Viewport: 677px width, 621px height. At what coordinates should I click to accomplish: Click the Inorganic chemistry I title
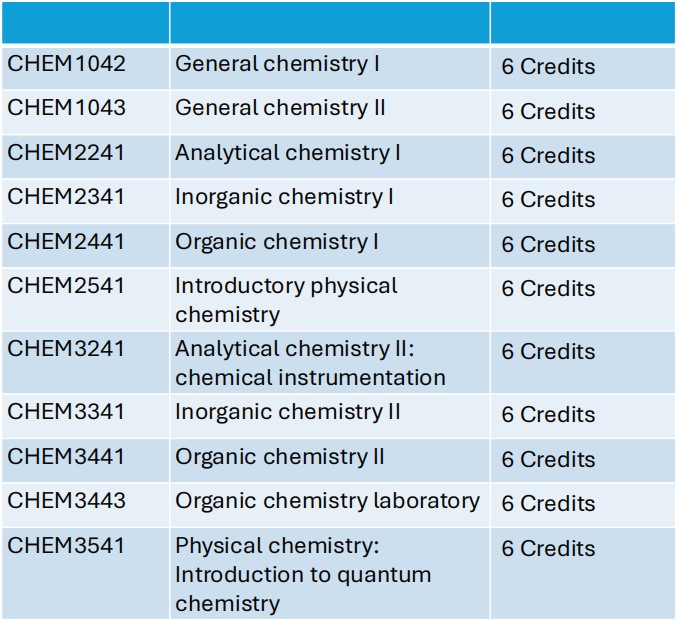[x=285, y=197]
